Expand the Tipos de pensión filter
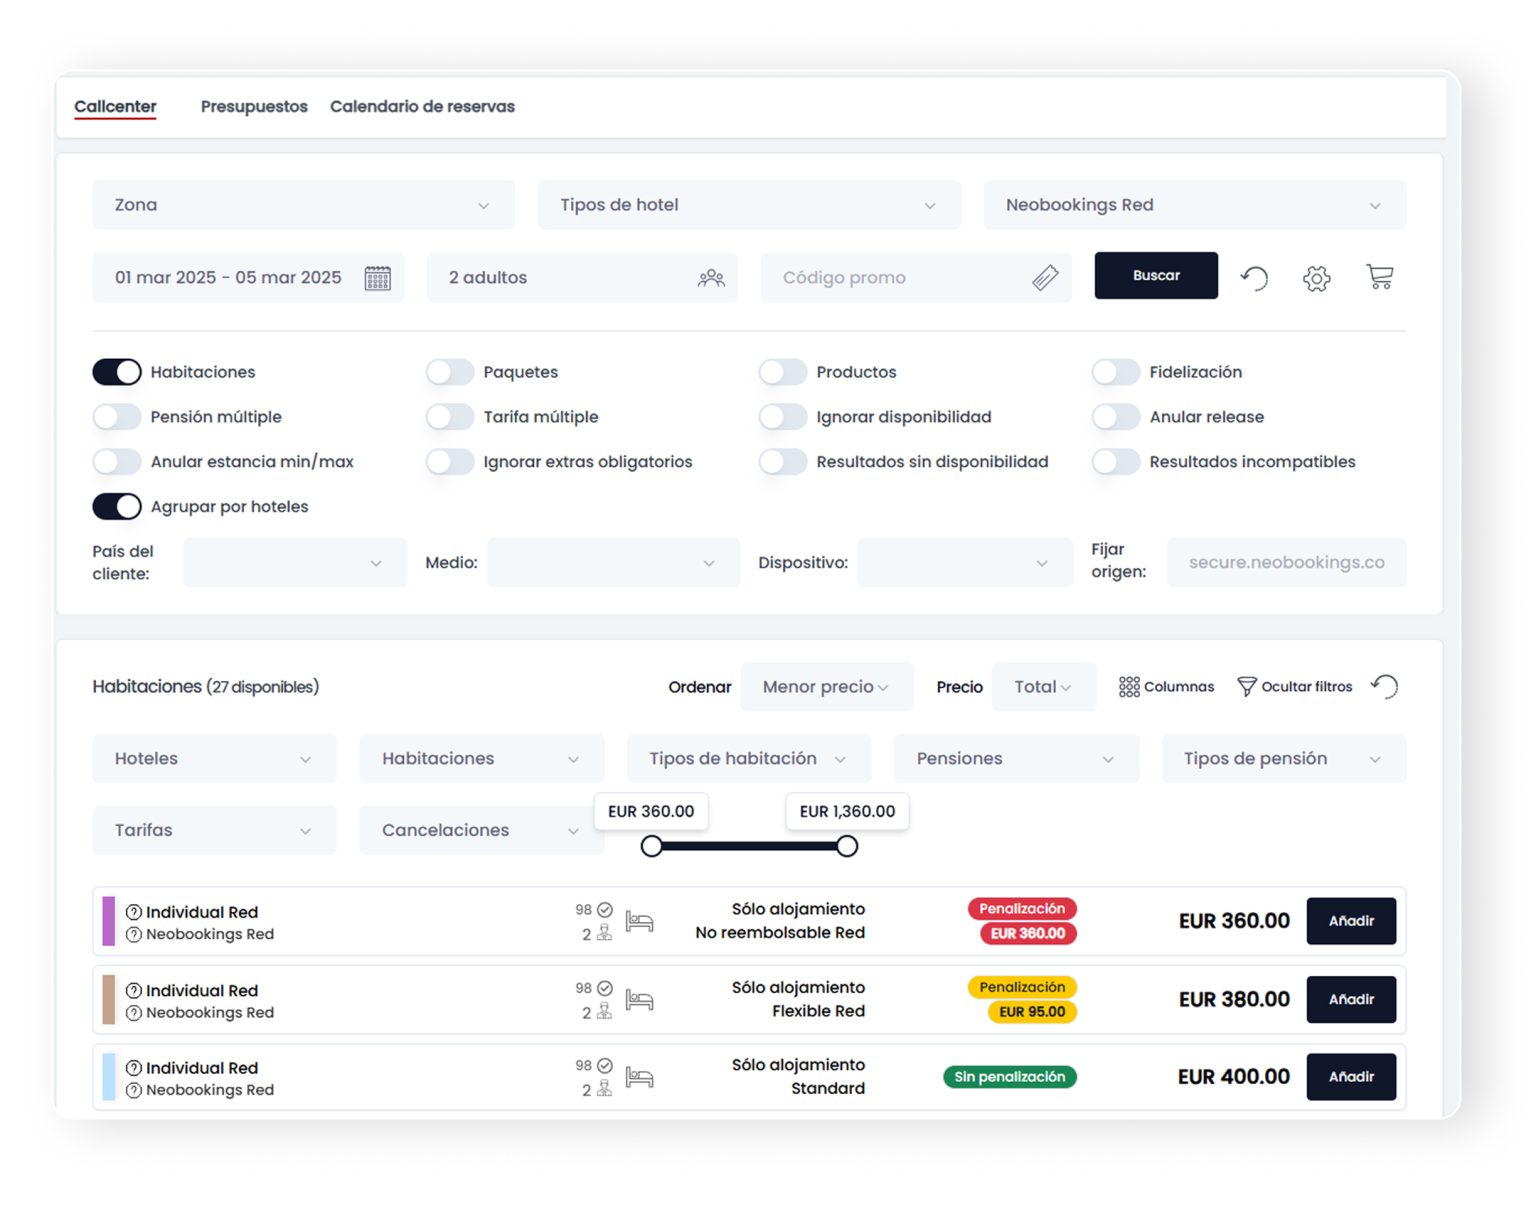1536x1207 pixels. point(1284,759)
